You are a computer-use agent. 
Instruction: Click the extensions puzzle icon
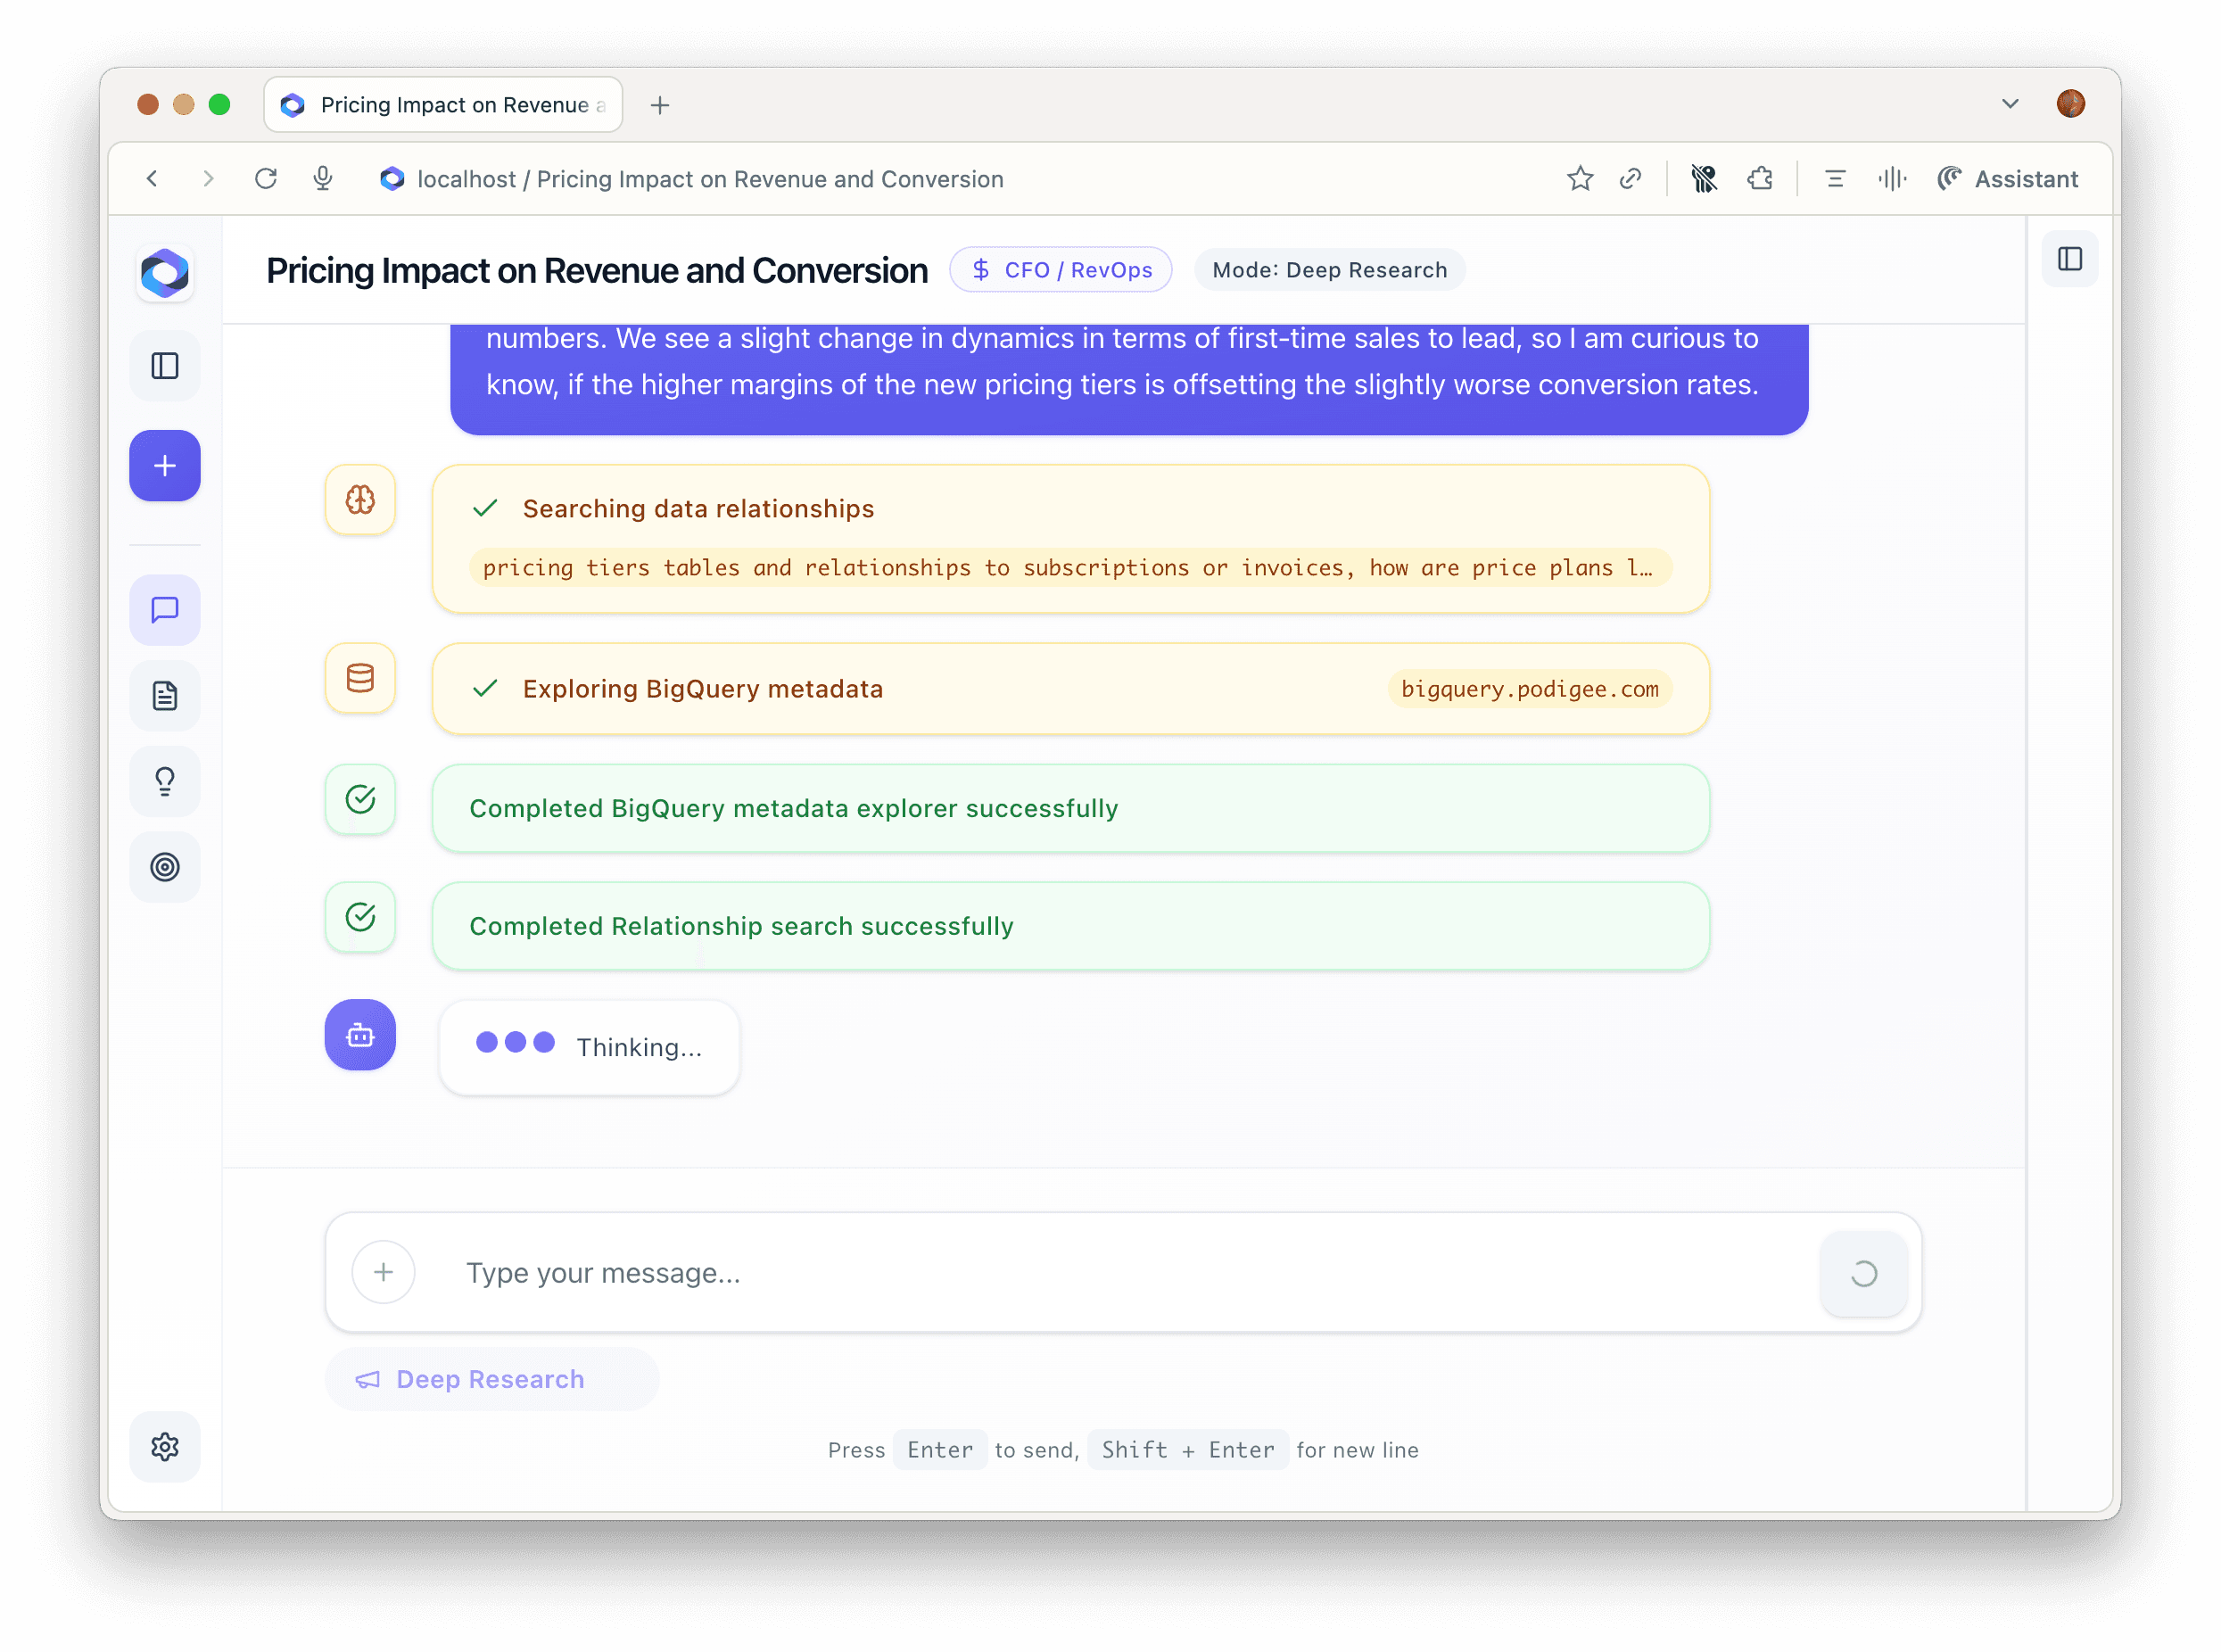[x=1760, y=179]
